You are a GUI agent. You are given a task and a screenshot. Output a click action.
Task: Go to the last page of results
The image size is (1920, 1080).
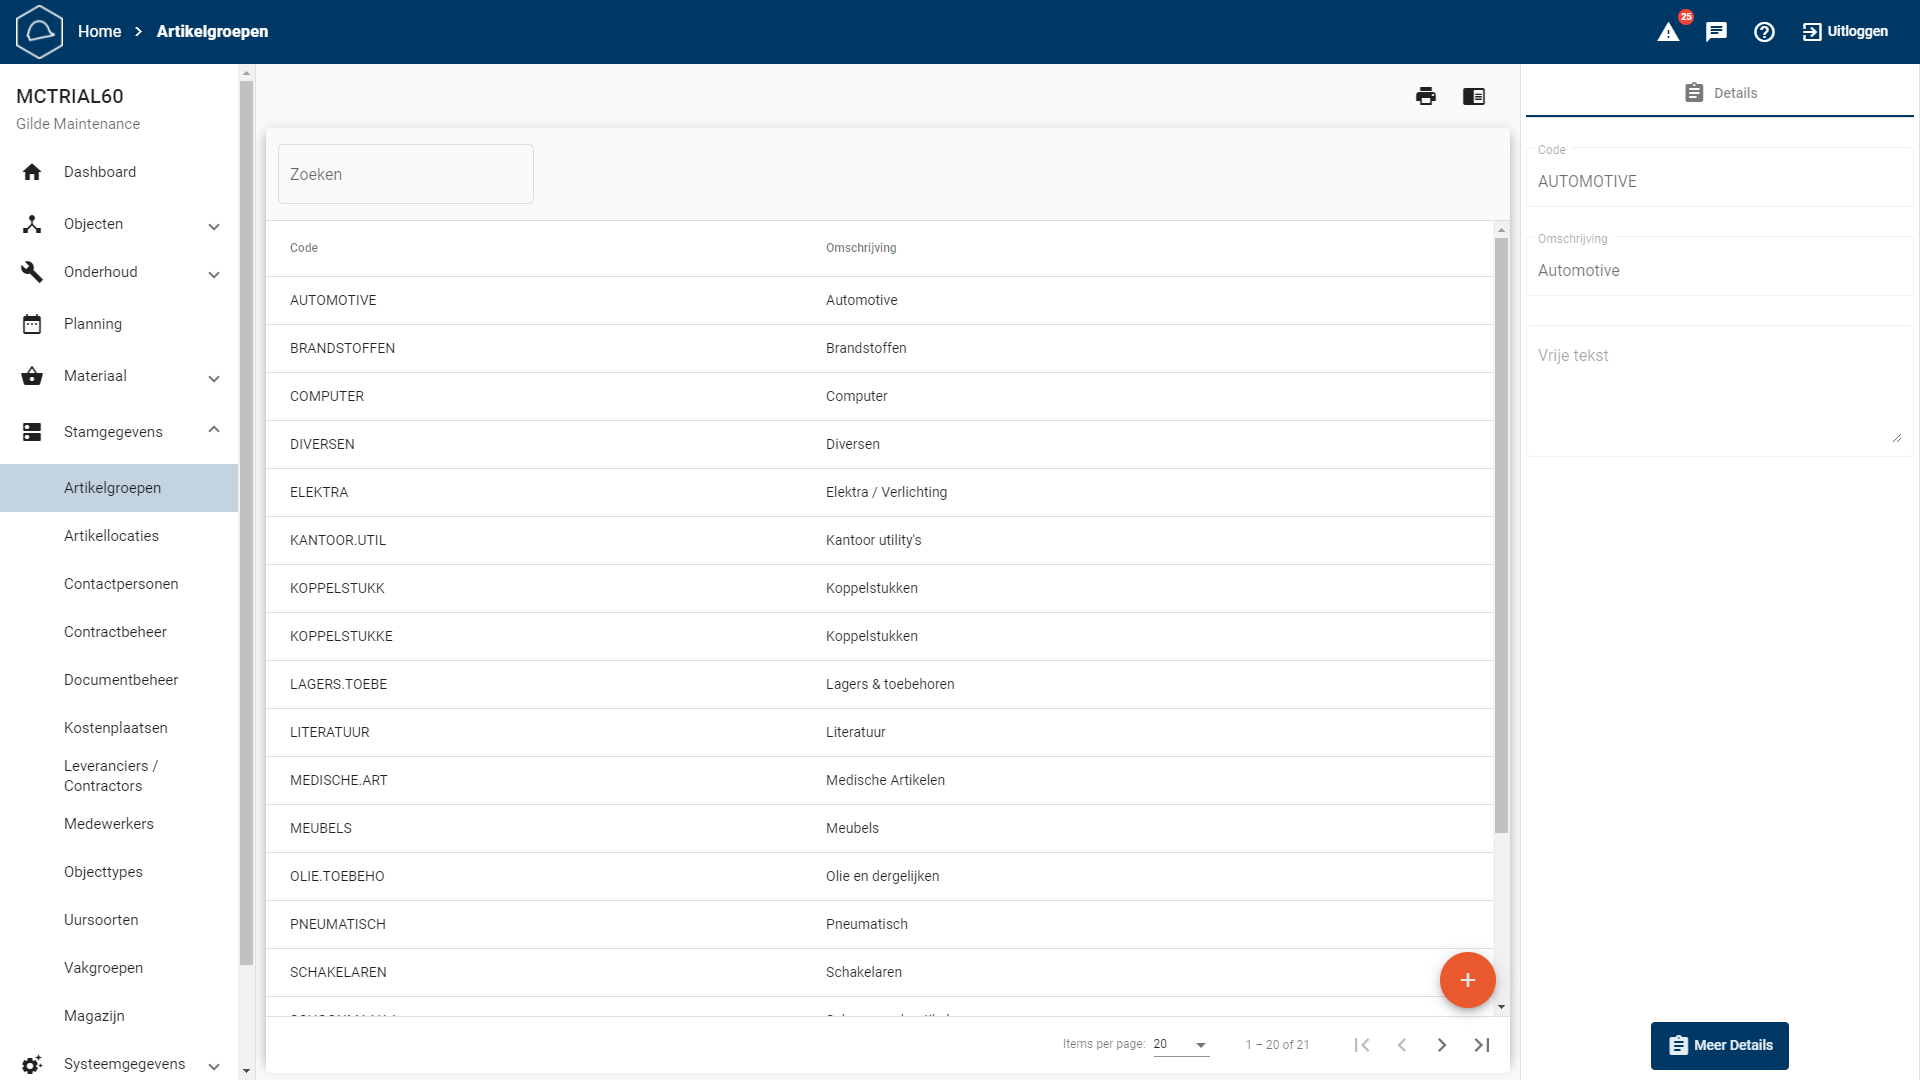point(1482,1045)
